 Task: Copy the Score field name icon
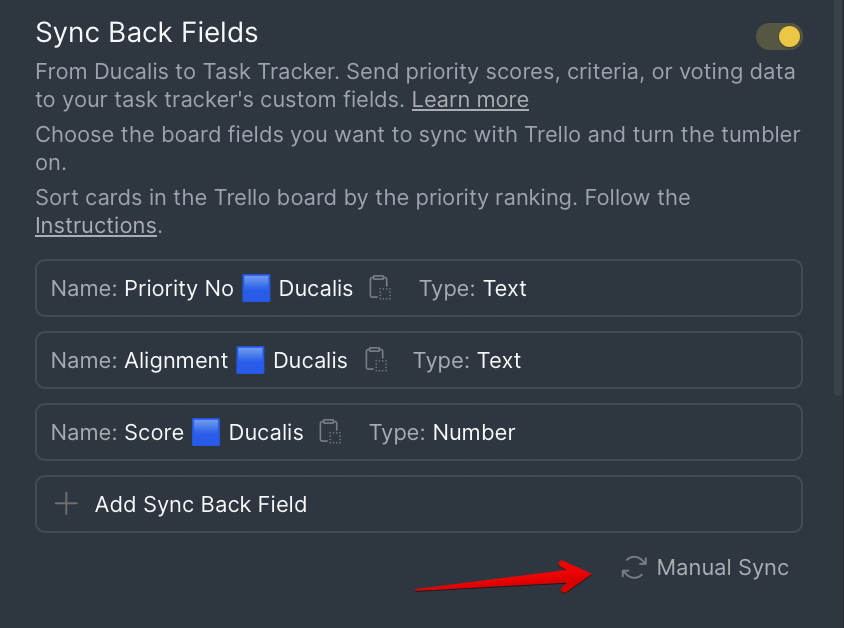[330, 432]
